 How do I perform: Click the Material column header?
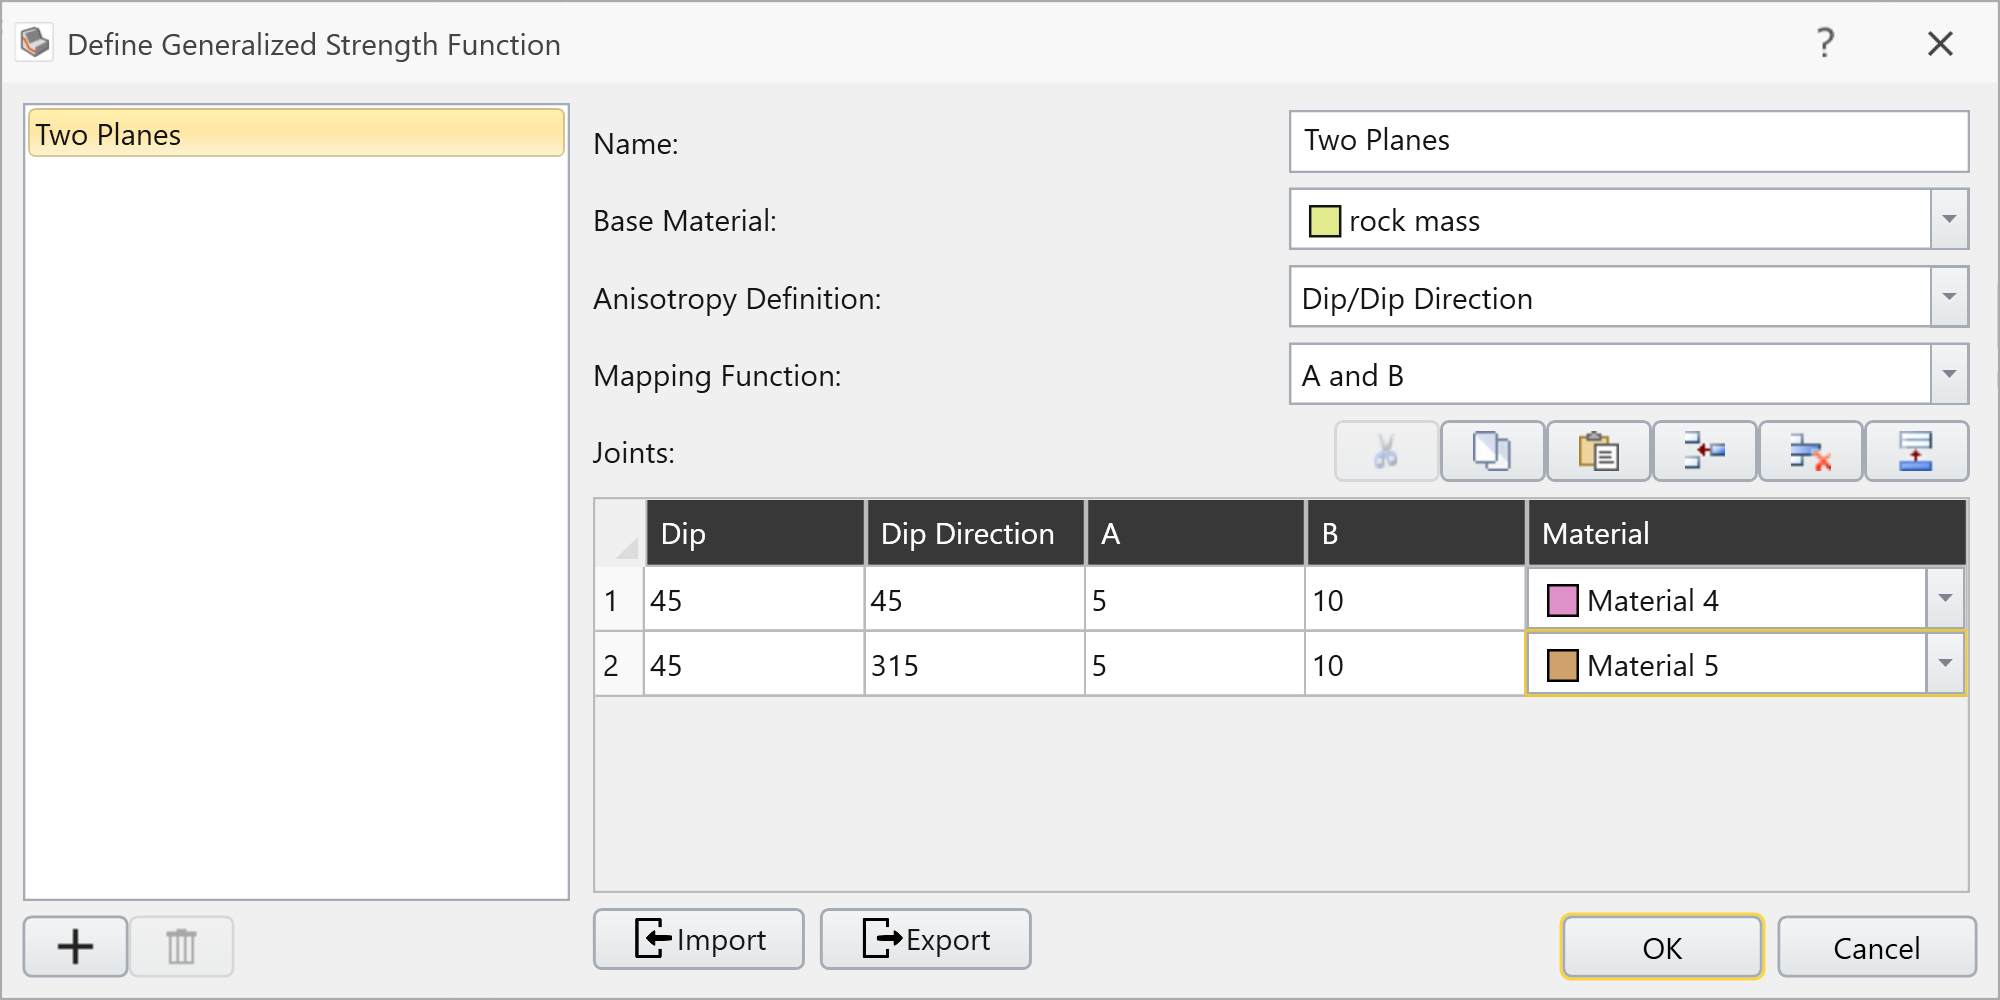(x=1747, y=533)
